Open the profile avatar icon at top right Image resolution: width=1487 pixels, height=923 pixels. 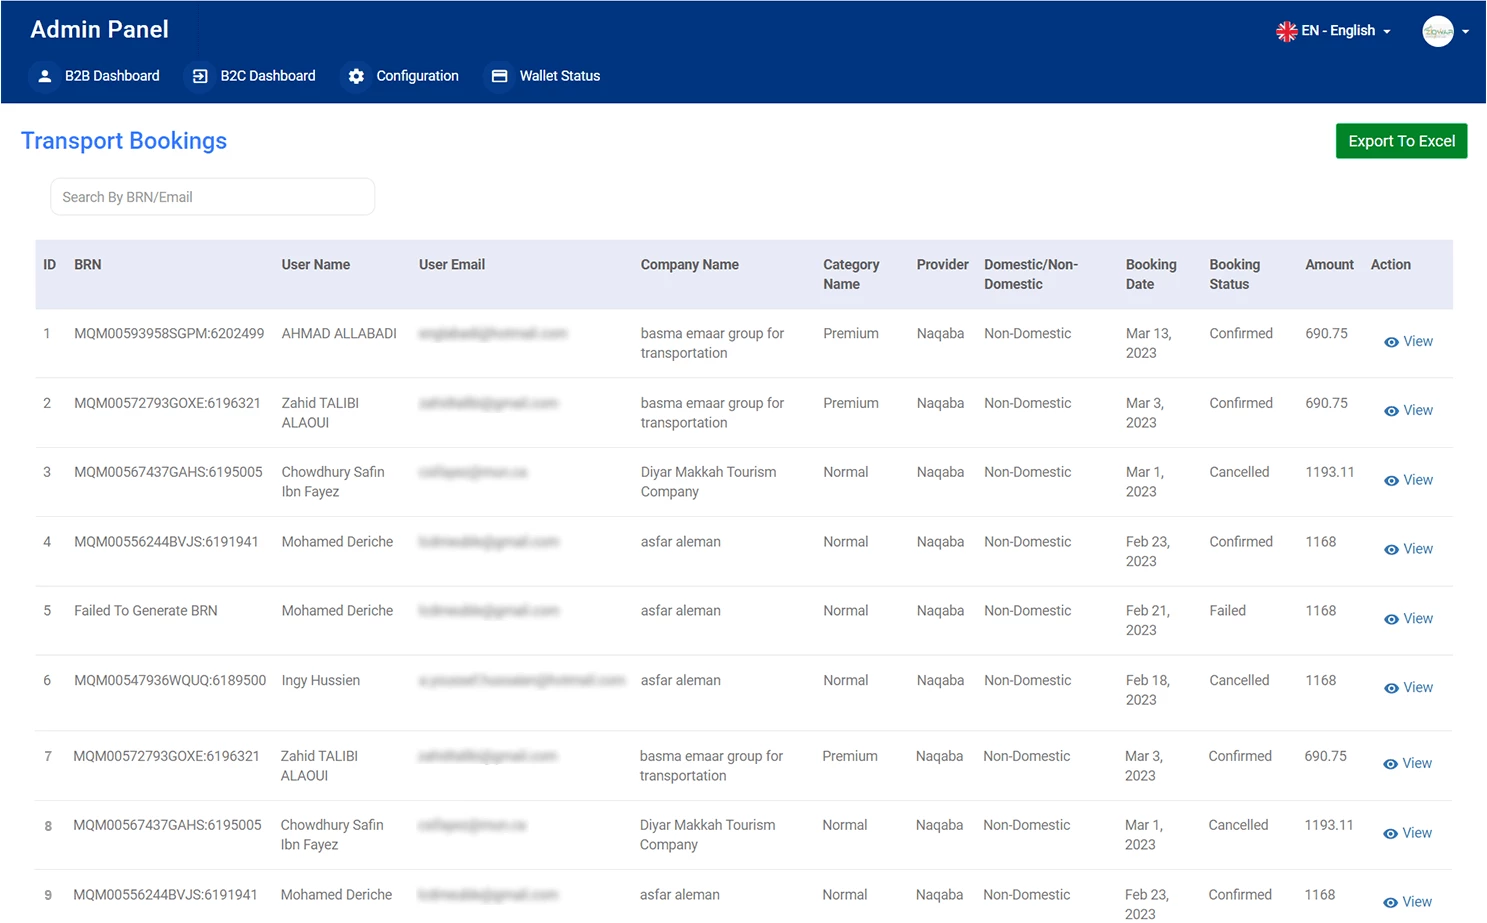[x=1437, y=31]
